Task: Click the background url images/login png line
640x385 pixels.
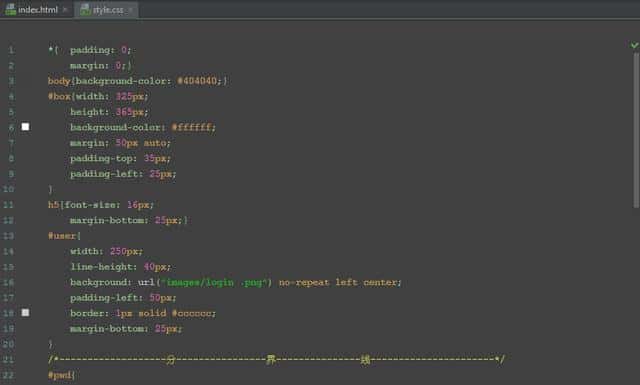Action: coord(236,283)
